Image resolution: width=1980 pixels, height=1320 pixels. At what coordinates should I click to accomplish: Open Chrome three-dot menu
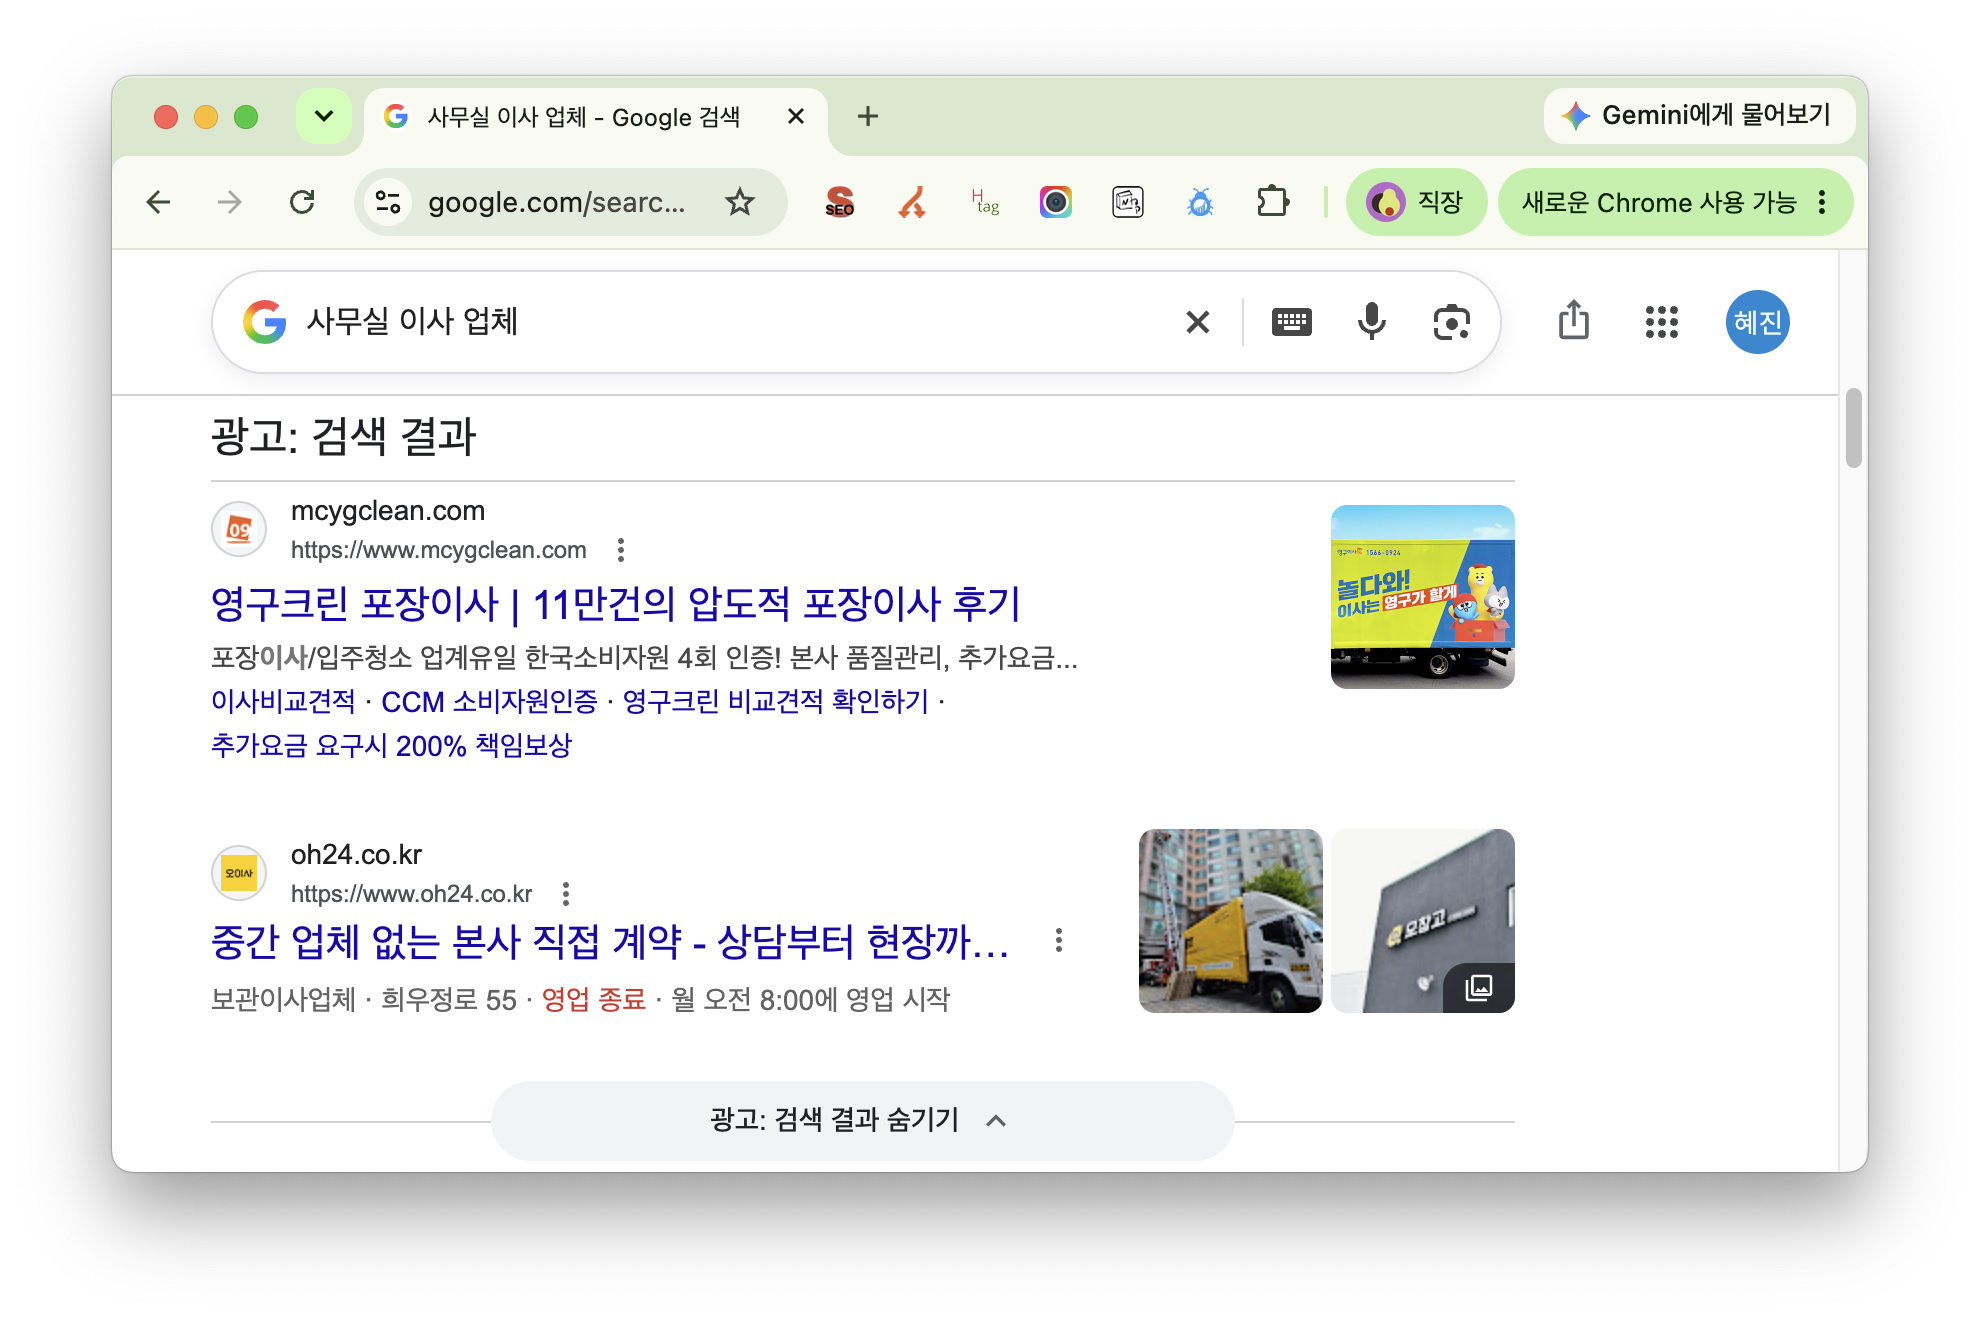[1823, 202]
